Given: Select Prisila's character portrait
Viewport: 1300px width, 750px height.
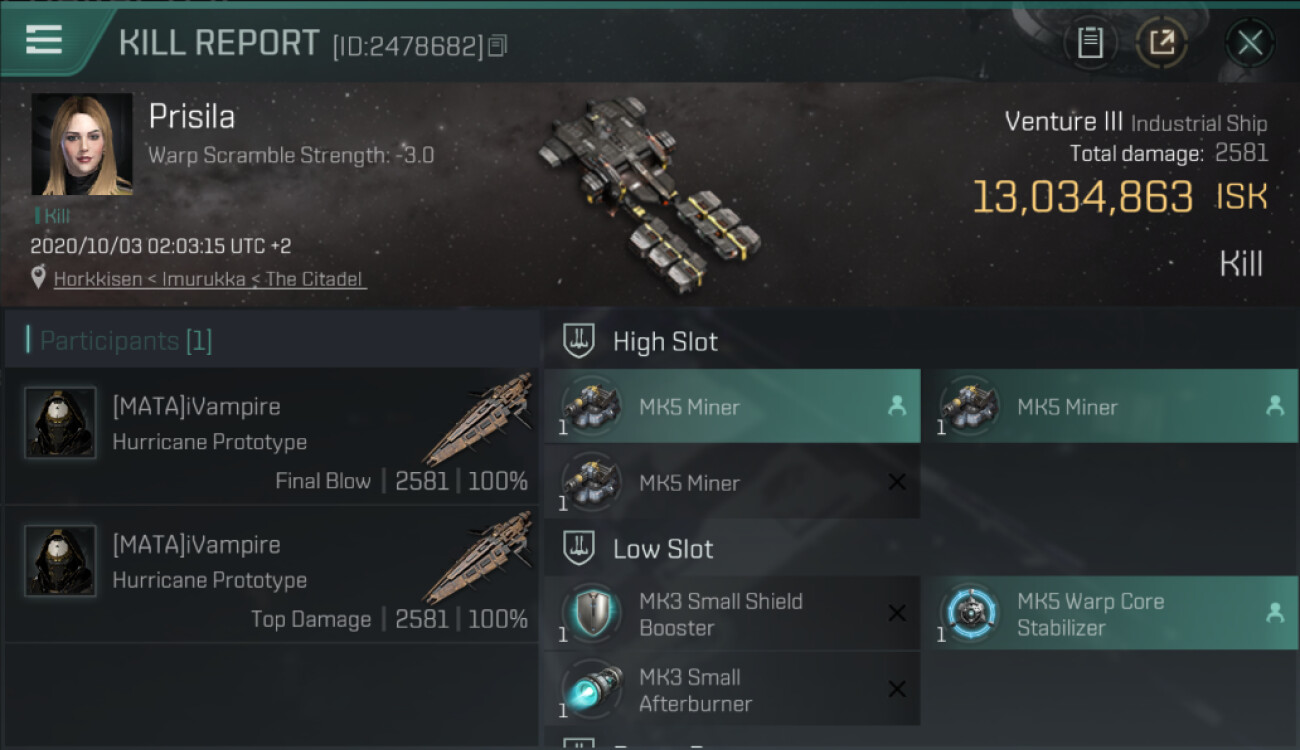Looking at the screenshot, I should tap(82, 144).
